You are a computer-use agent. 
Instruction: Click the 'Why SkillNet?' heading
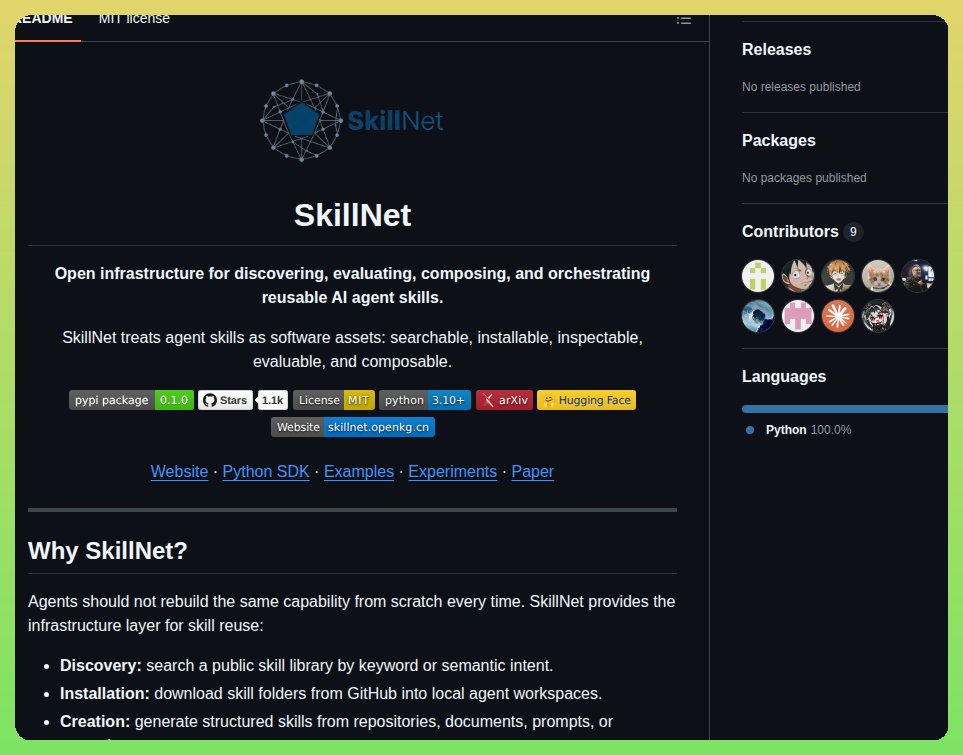[107, 550]
